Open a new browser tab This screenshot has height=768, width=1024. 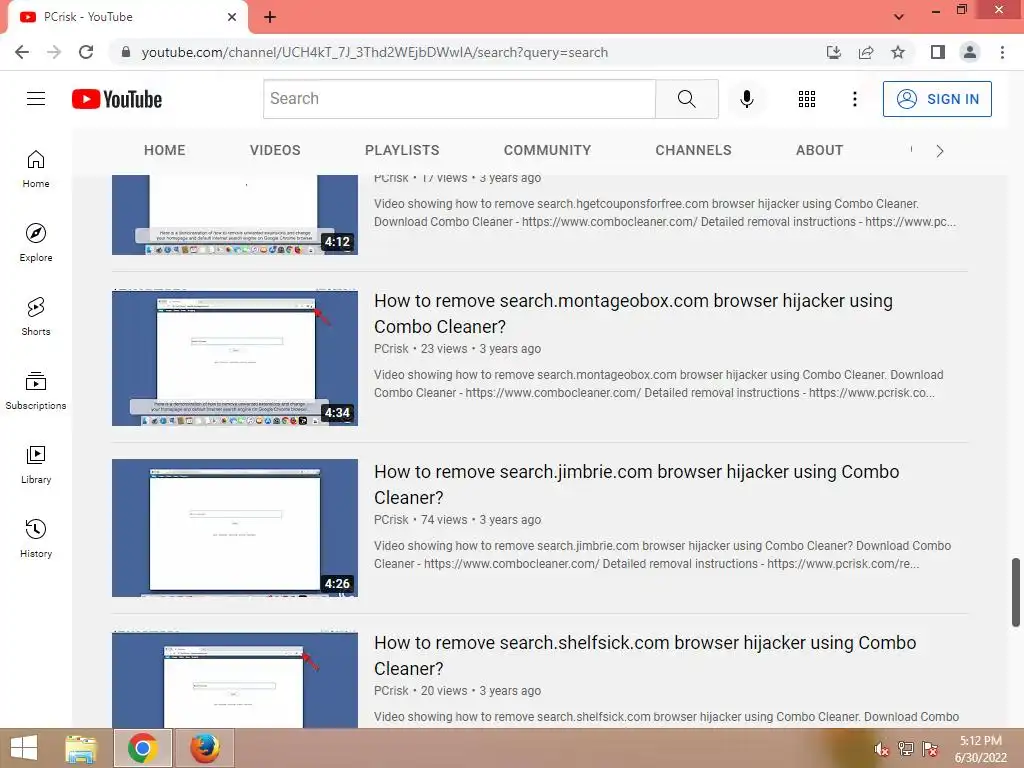tap(270, 17)
